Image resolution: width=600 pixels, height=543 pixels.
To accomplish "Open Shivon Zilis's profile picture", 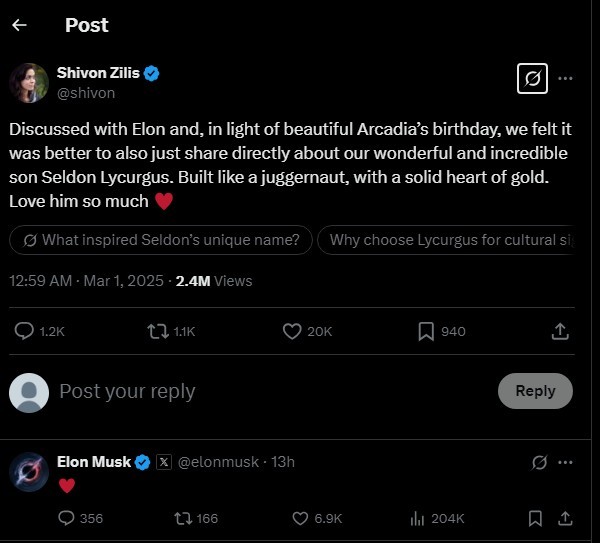I will coord(29,83).
